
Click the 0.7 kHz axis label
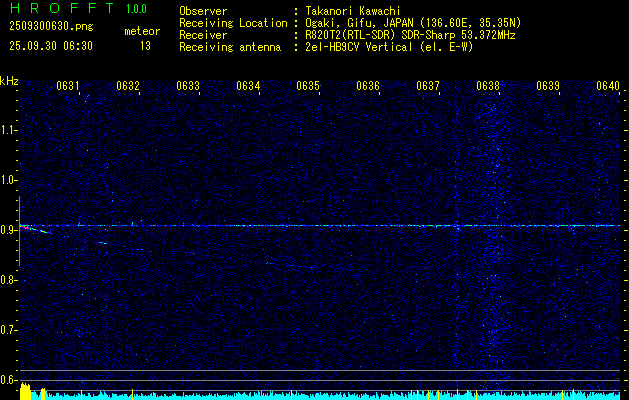coord(8,330)
